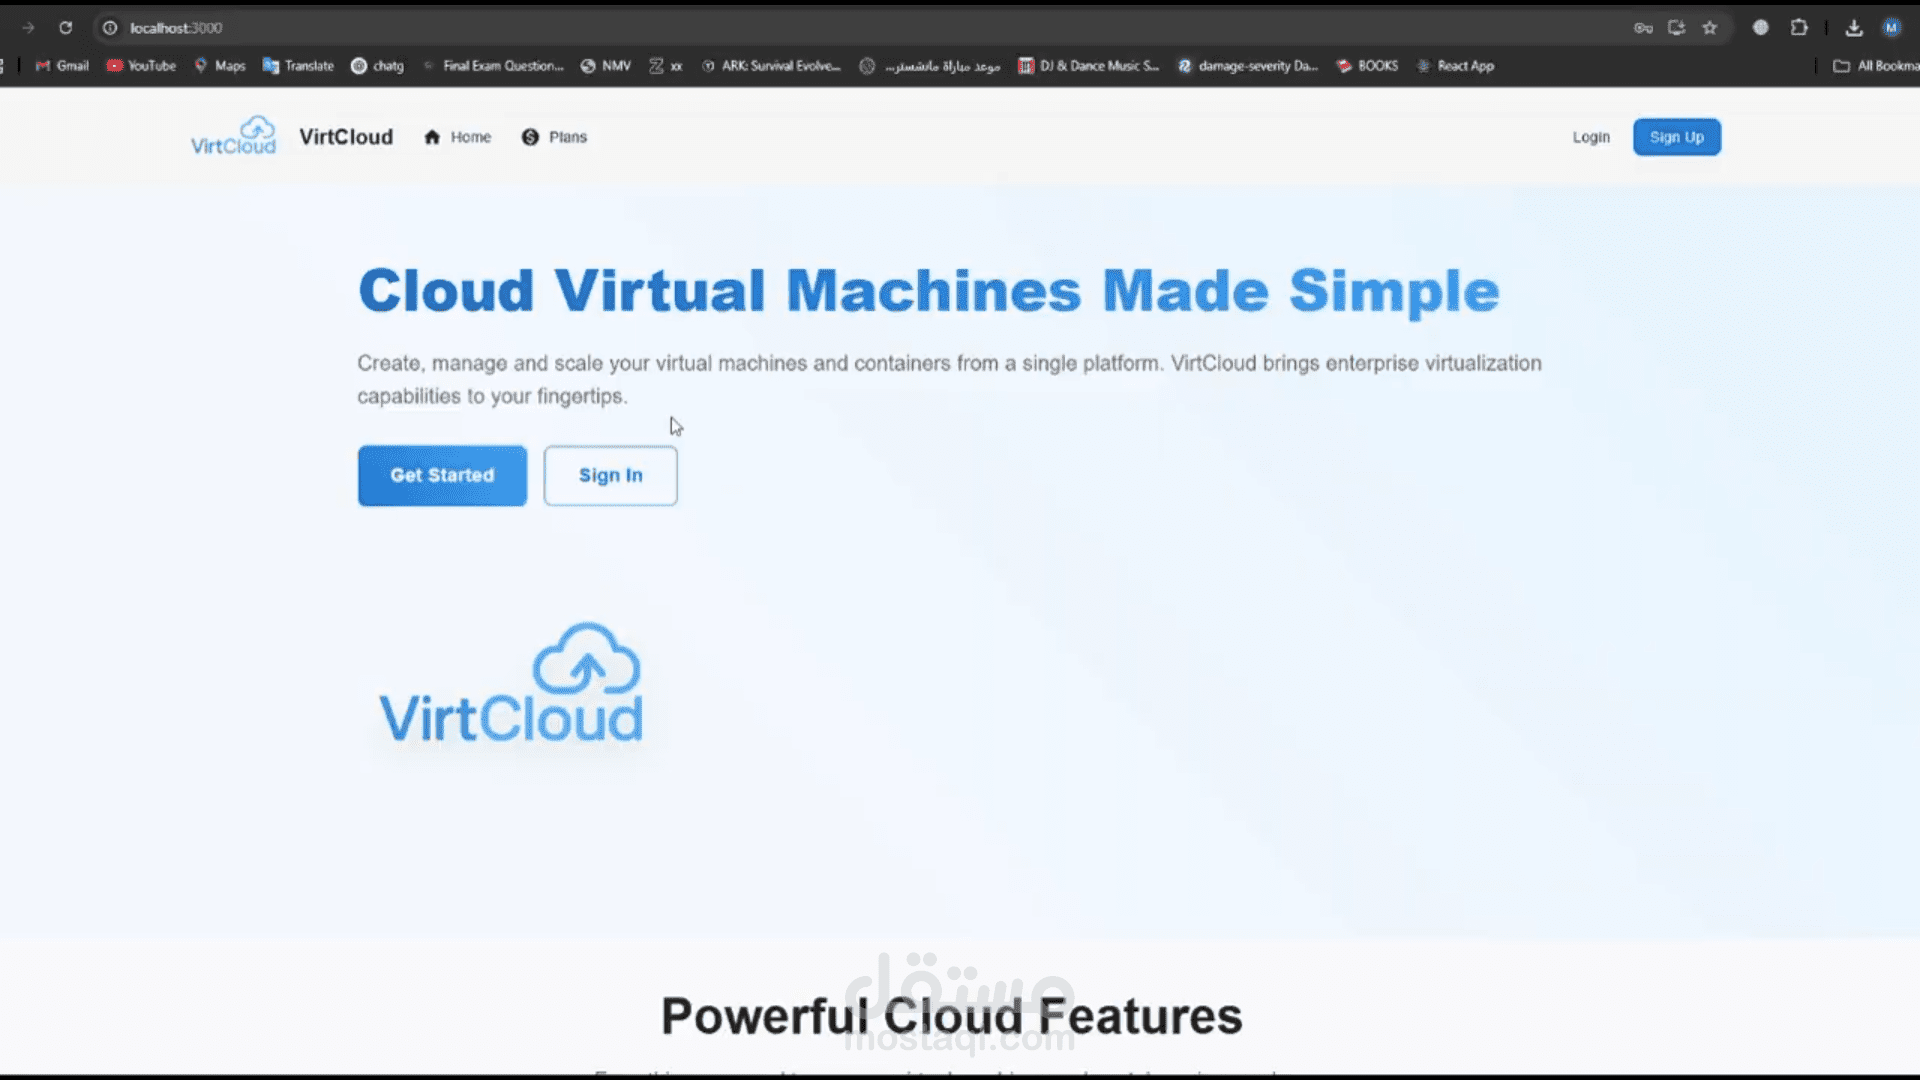Open the password manager key icon

1643,28
